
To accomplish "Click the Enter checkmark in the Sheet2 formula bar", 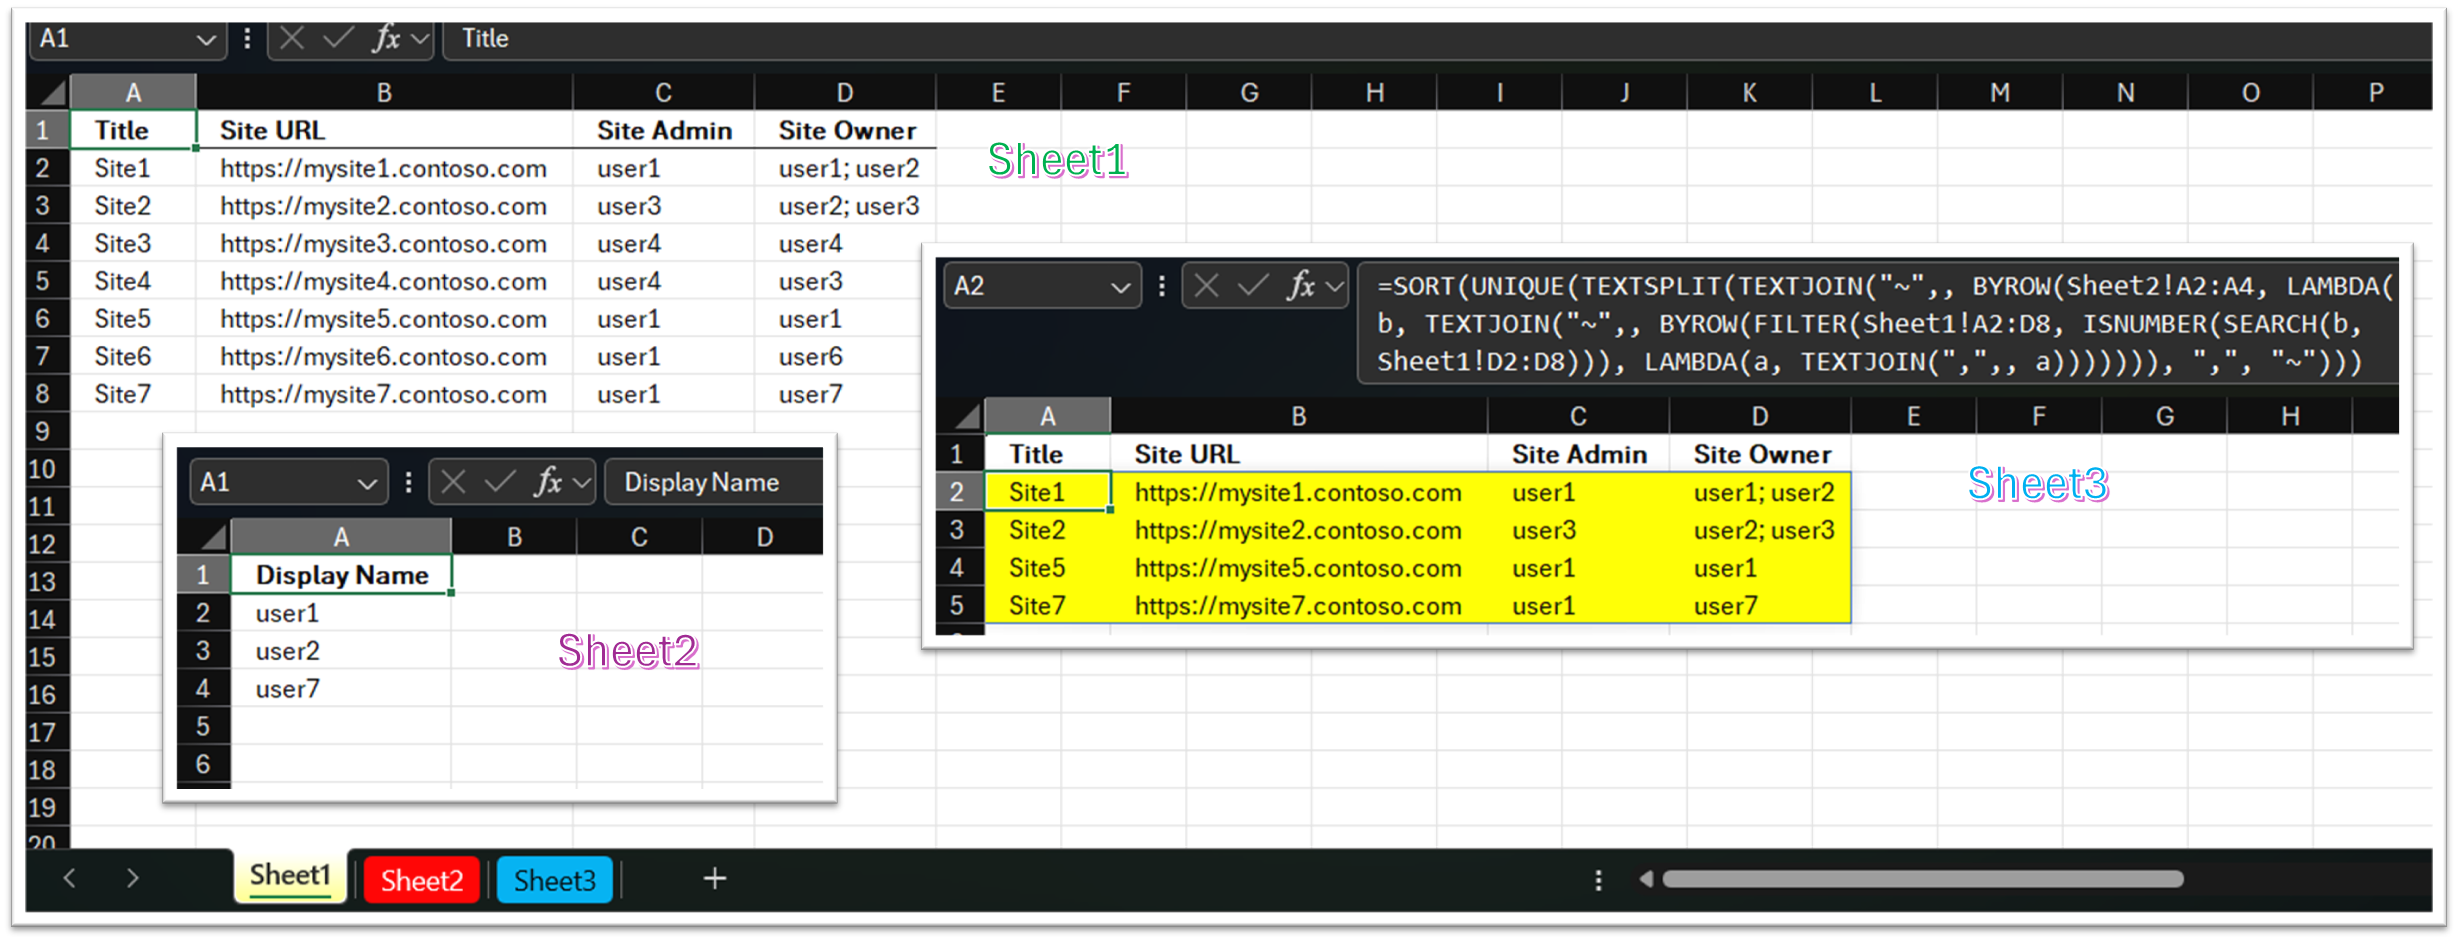I will (x=499, y=483).
